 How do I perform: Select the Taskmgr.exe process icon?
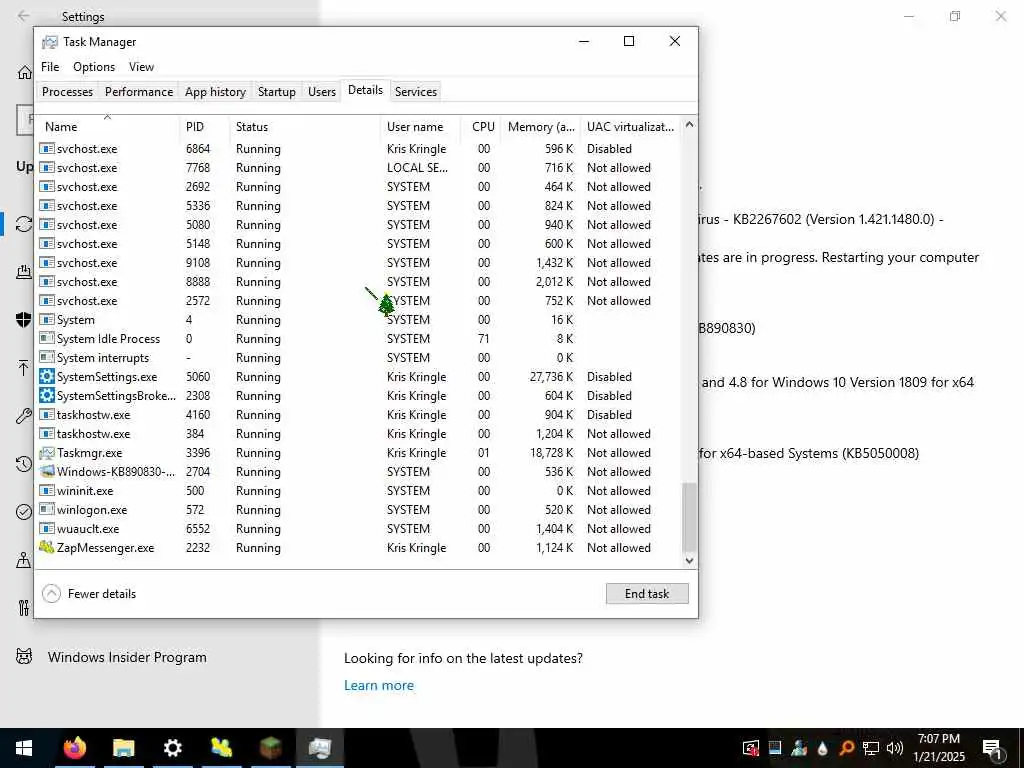click(x=46, y=453)
